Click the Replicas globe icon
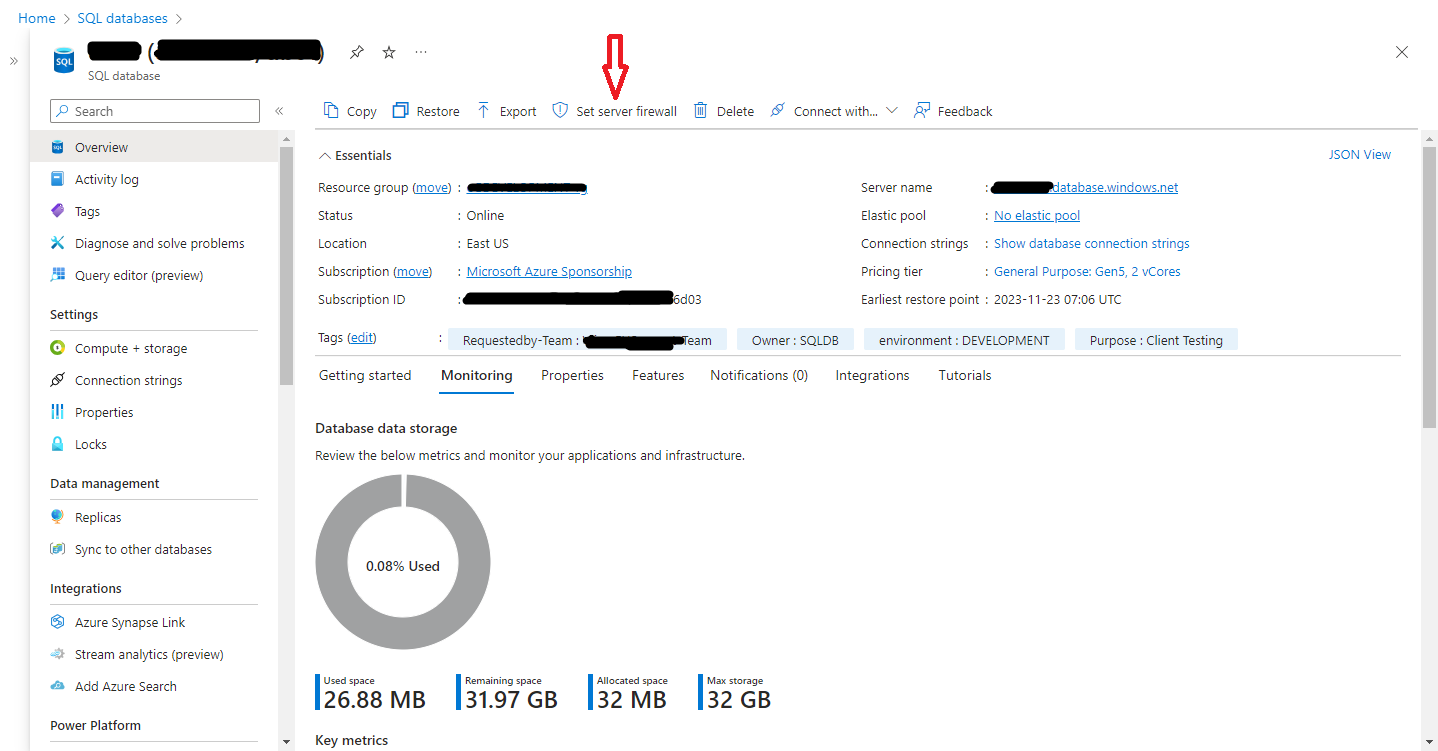 pos(57,517)
